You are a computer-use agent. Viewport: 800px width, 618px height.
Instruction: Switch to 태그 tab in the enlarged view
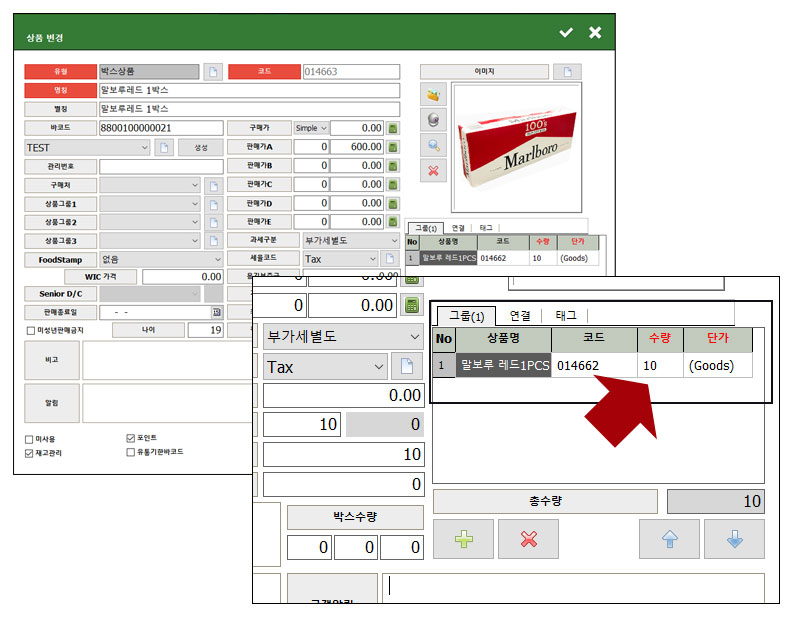pos(566,316)
